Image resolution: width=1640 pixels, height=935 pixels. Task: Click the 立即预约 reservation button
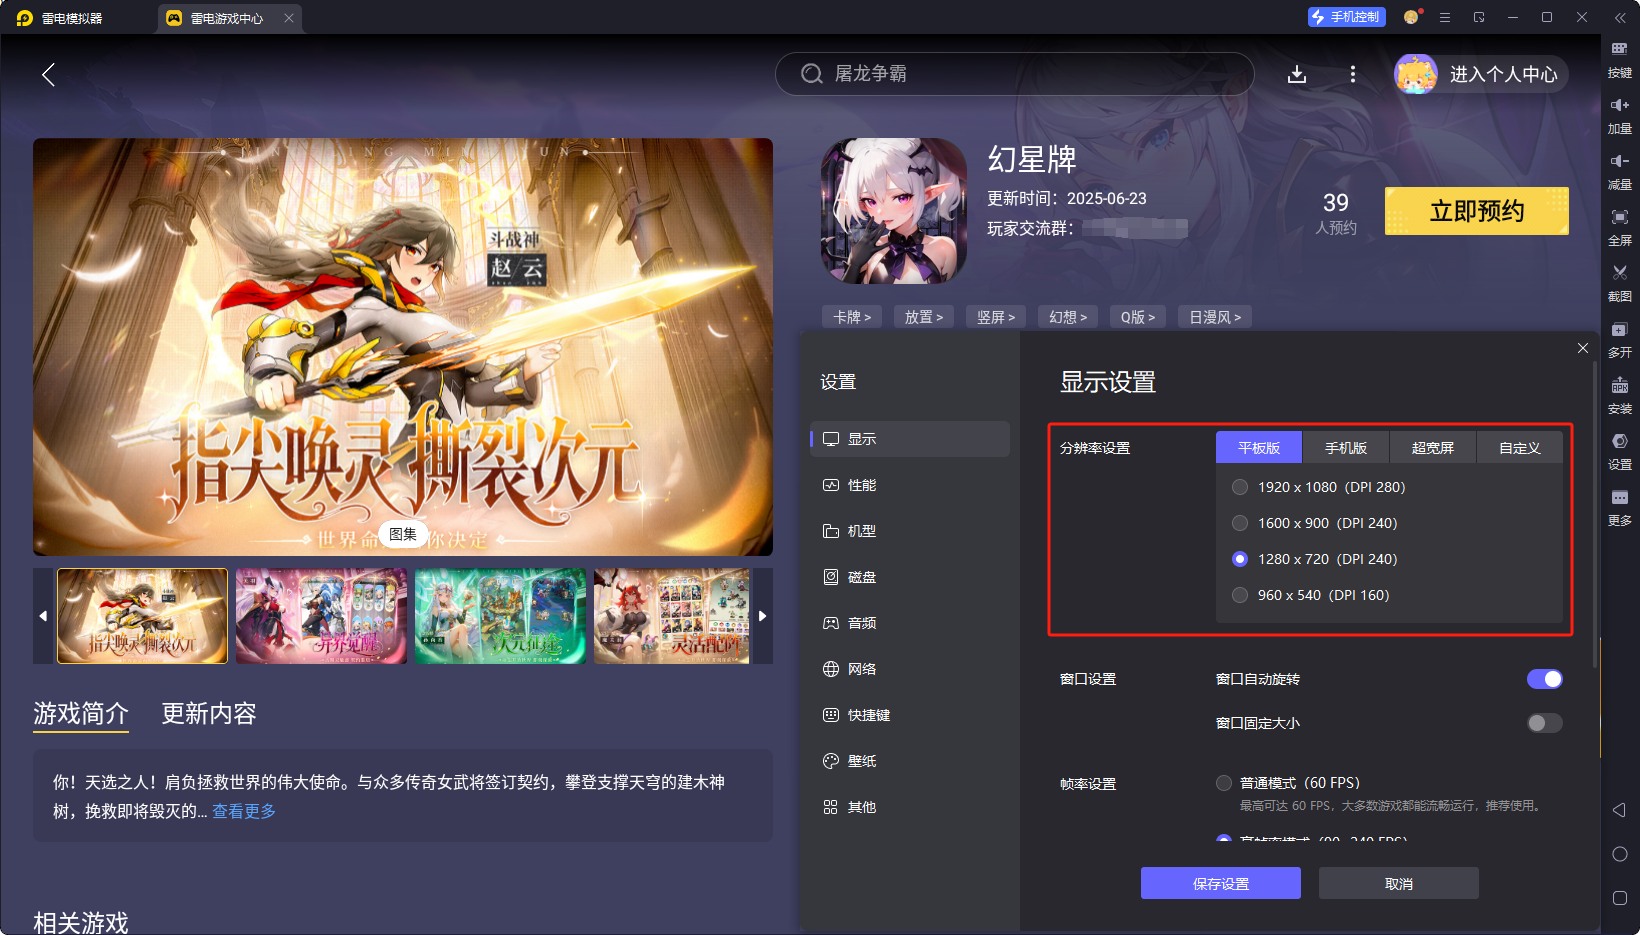(1477, 211)
